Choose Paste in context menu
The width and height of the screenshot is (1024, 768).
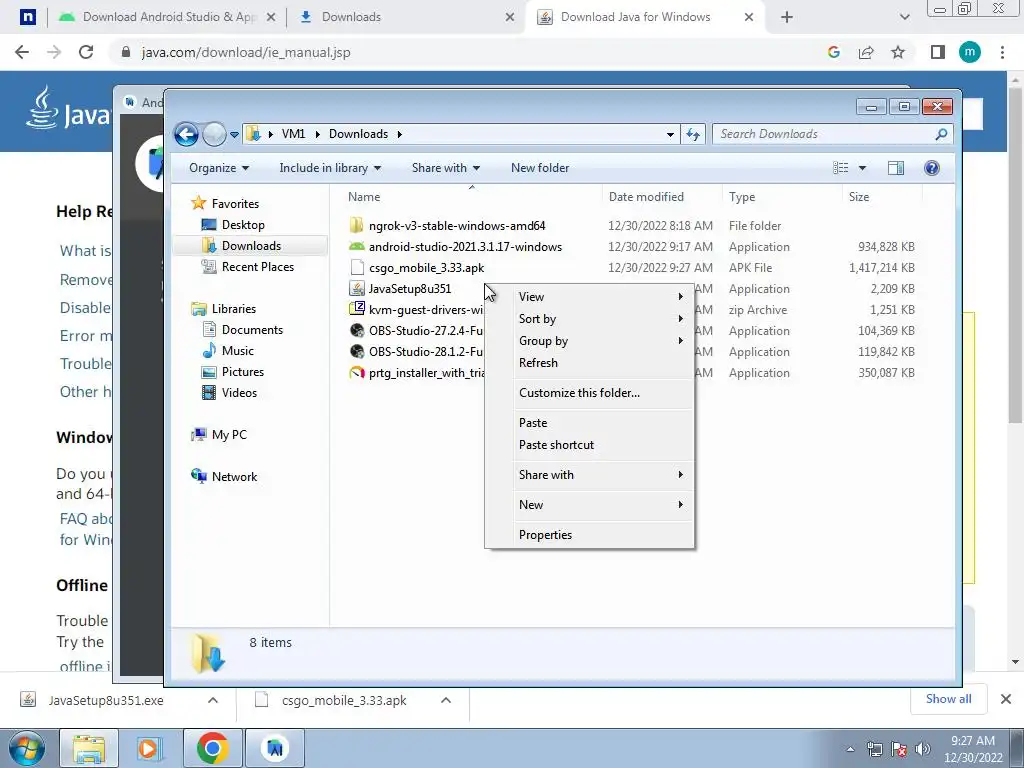point(589,423)
